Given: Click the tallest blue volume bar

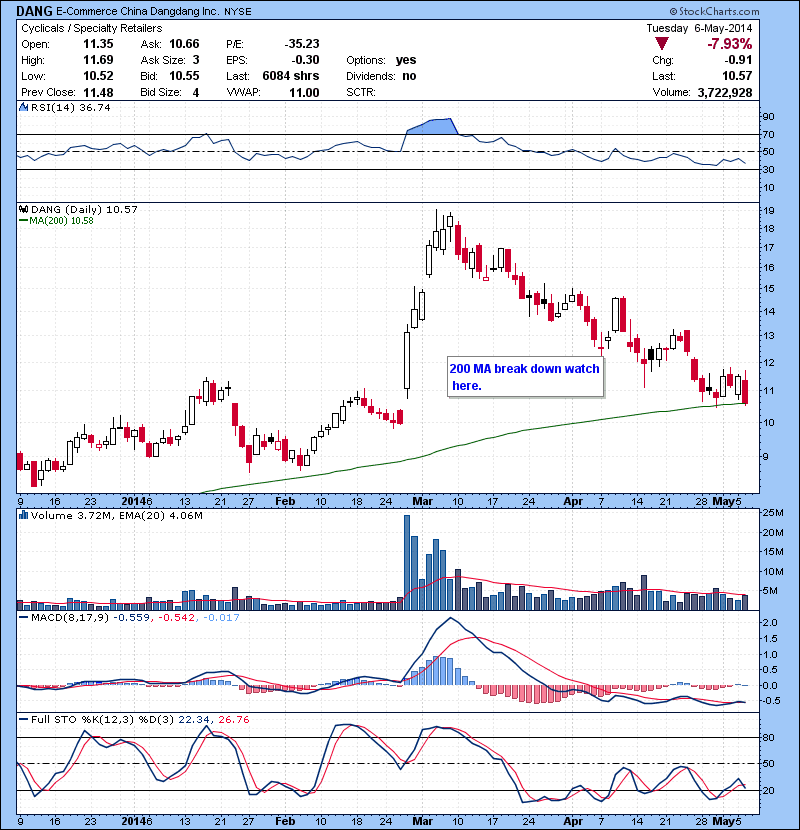Looking at the screenshot, I should tap(407, 563).
